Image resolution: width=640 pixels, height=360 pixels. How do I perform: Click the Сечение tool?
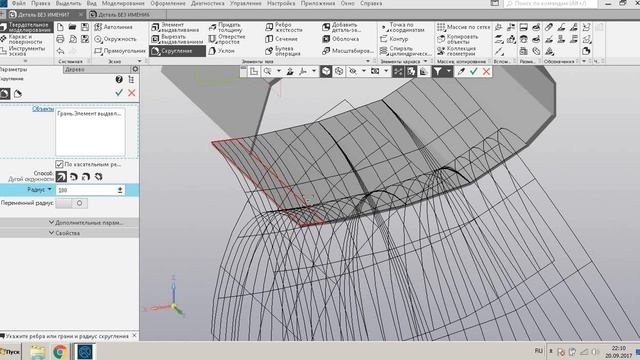[x=281, y=39]
